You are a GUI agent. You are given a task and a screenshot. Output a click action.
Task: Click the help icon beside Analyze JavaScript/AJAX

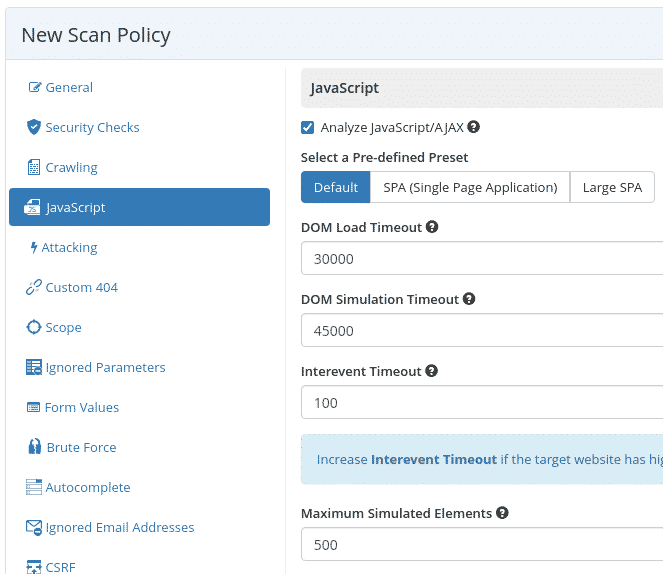[x=474, y=128]
